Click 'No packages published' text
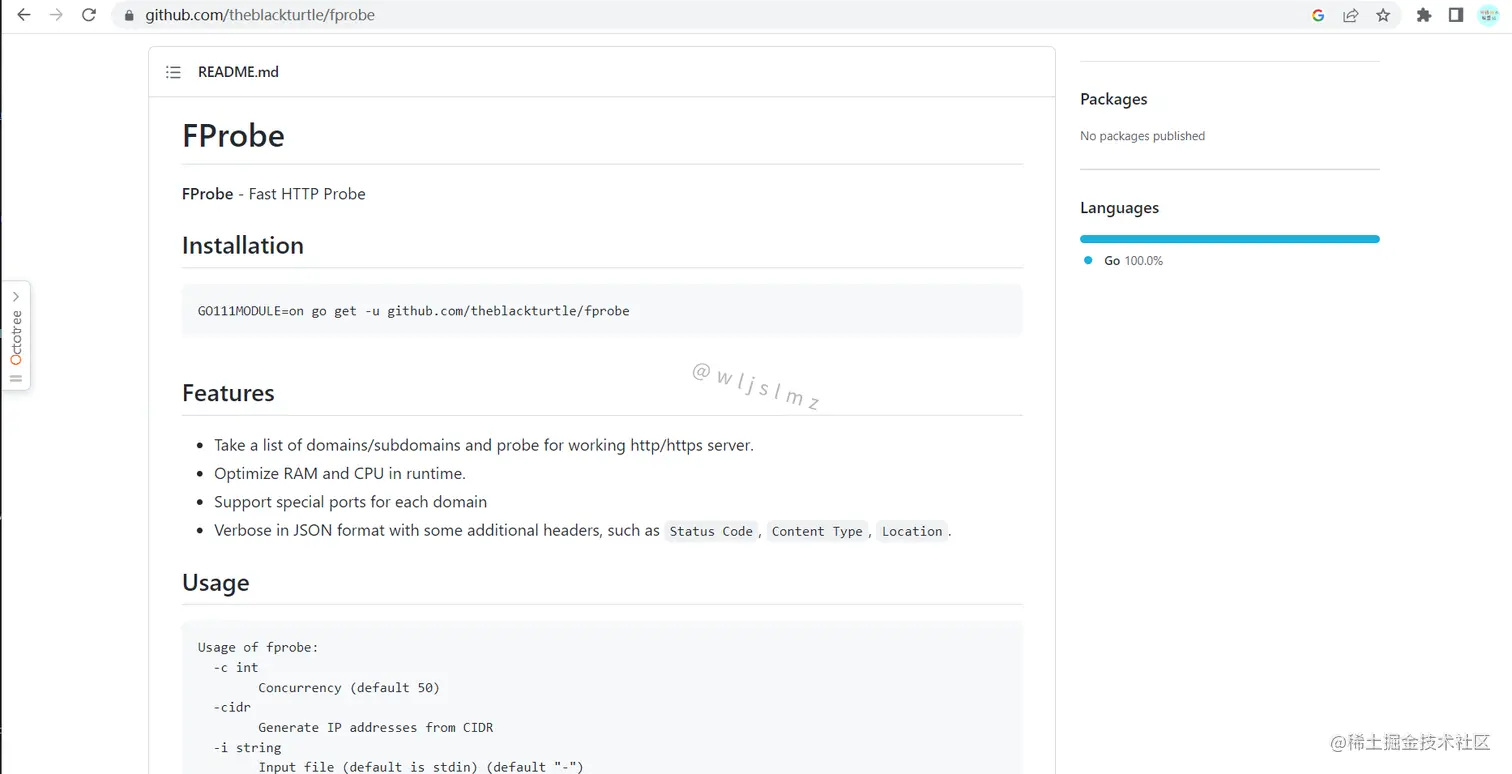This screenshot has width=1512, height=774. pos(1142,136)
